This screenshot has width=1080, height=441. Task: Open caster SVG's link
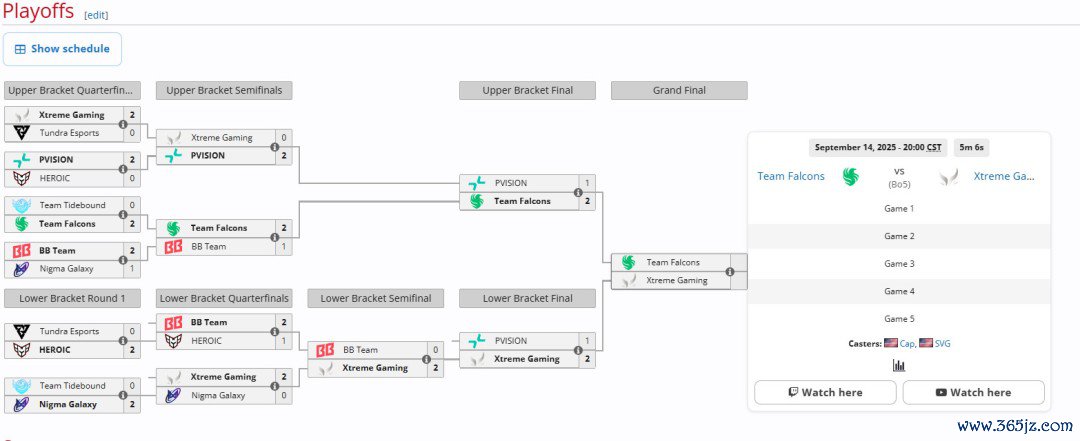(x=942, y=343)
